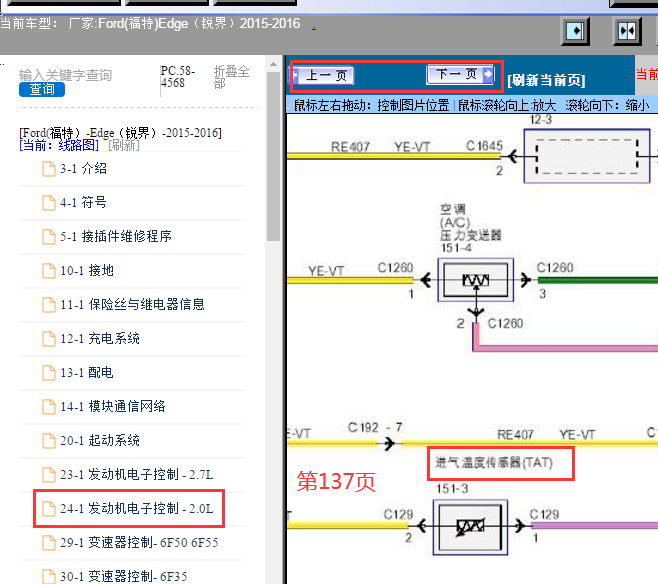Click page icon beside 30-1 变速器控制- 6F35
The height and width of the screenshot is (584, 658).
coord(49,576)
